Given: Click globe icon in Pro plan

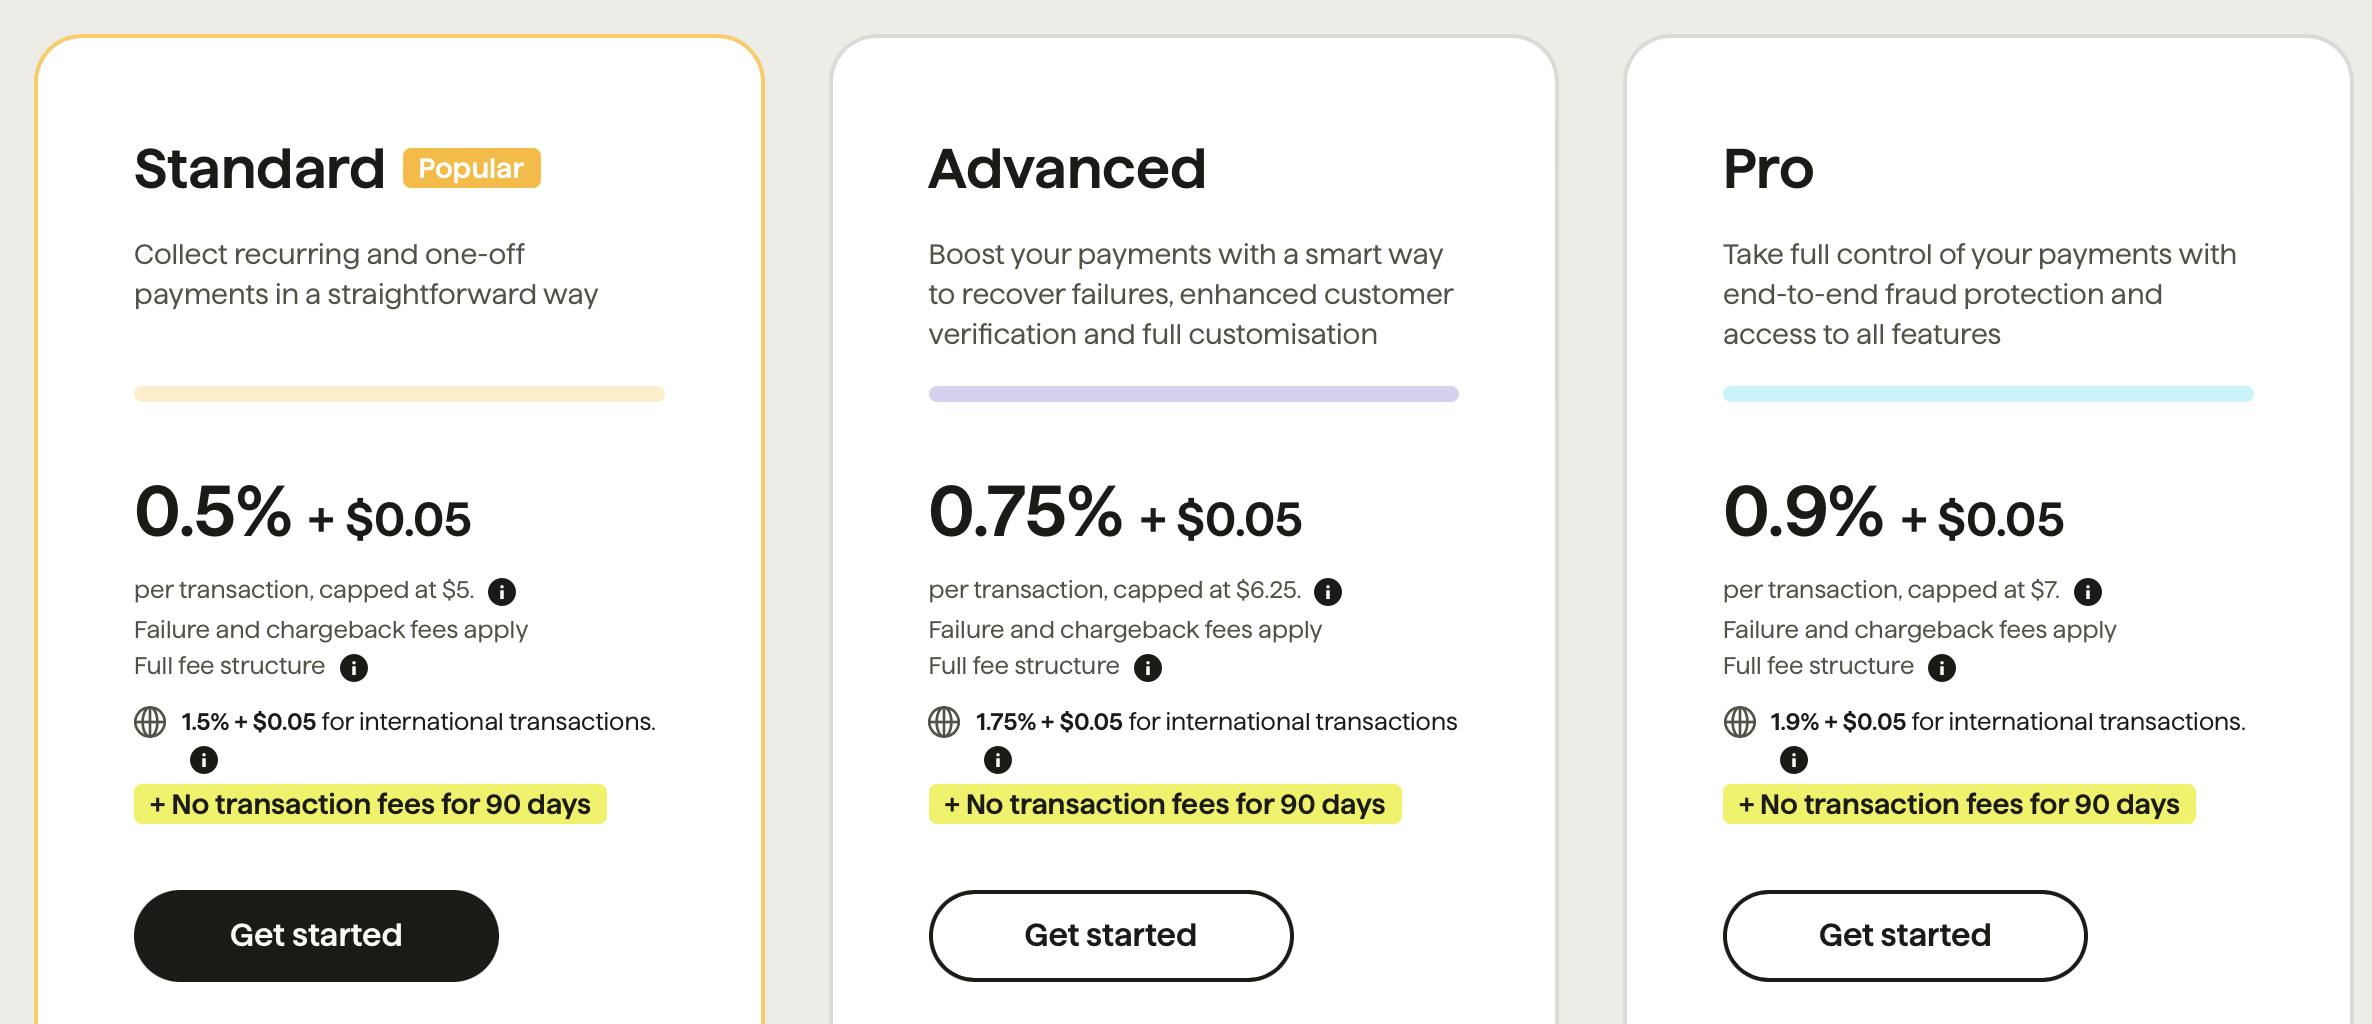Looking at the screenshot, I should pos(1739,722).
